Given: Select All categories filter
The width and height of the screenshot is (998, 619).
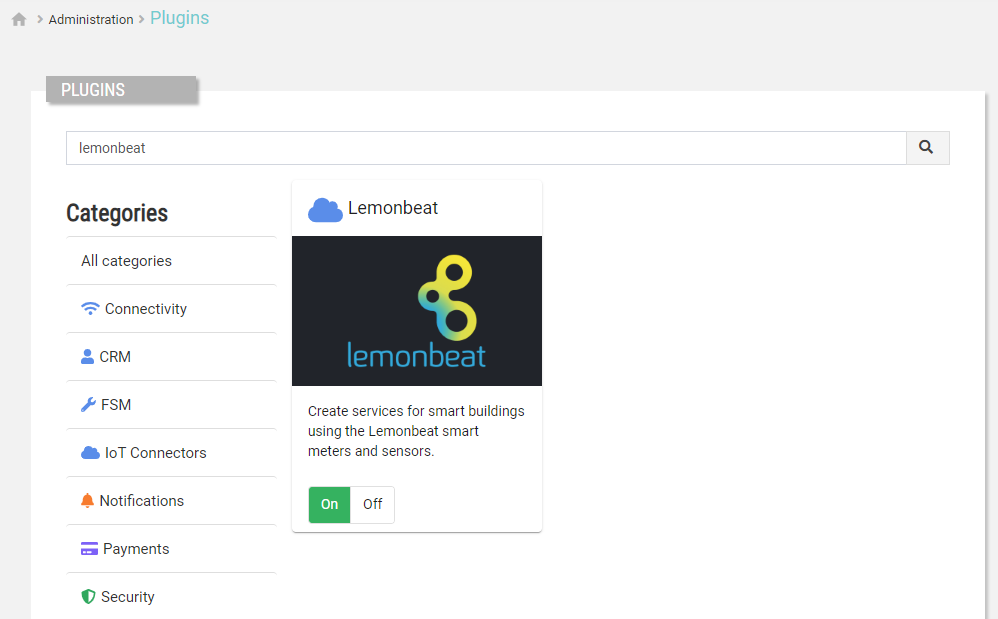Looking at the screenshot, I should 127,261.
